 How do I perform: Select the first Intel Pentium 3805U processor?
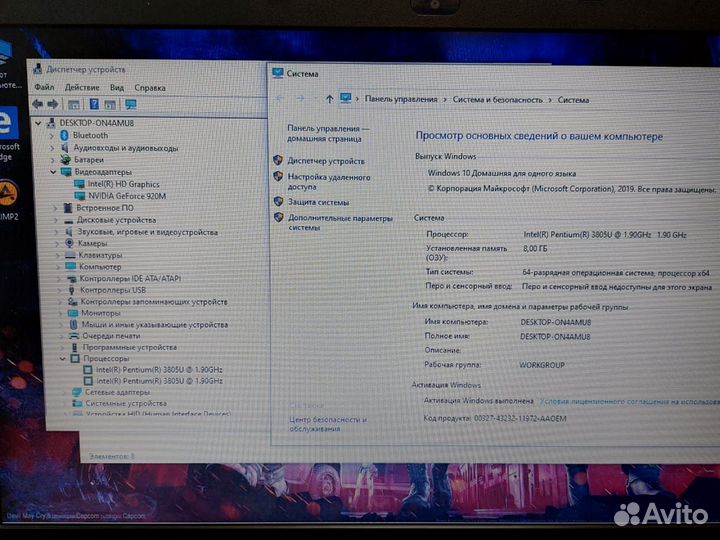[x=159, y=370]
